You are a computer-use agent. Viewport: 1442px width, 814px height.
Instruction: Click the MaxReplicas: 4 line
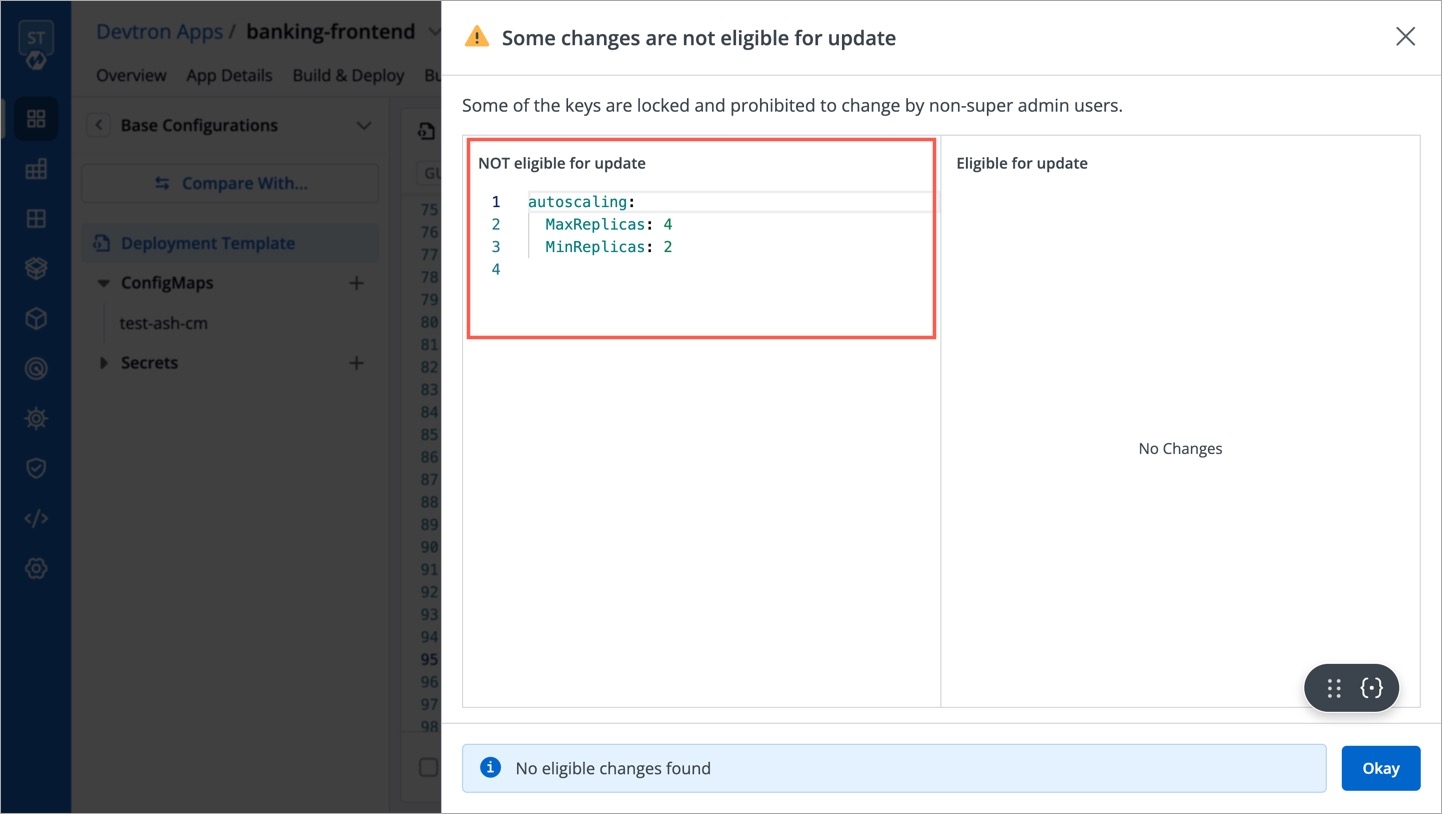[x=608, y=224]
